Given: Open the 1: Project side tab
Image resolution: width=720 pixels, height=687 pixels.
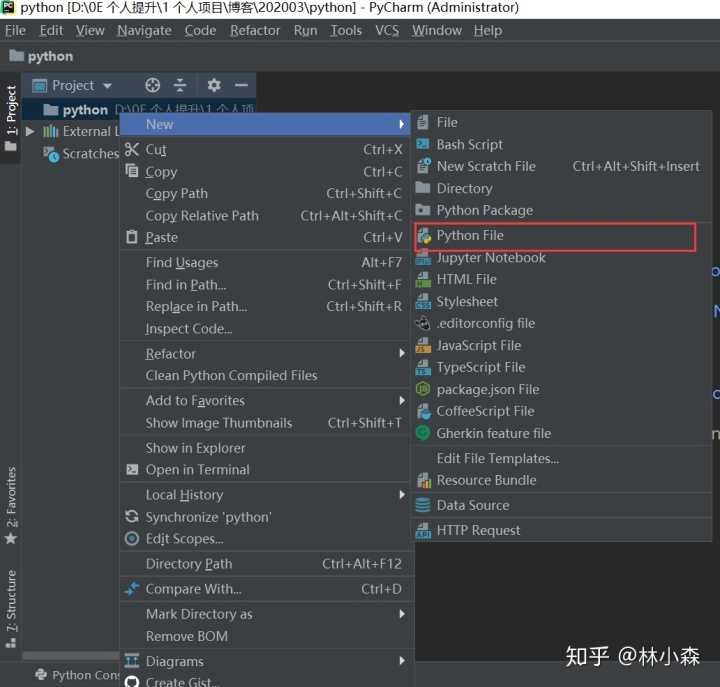Looking at the screenshot, I should pyautogui.click(x=11, y=117).
